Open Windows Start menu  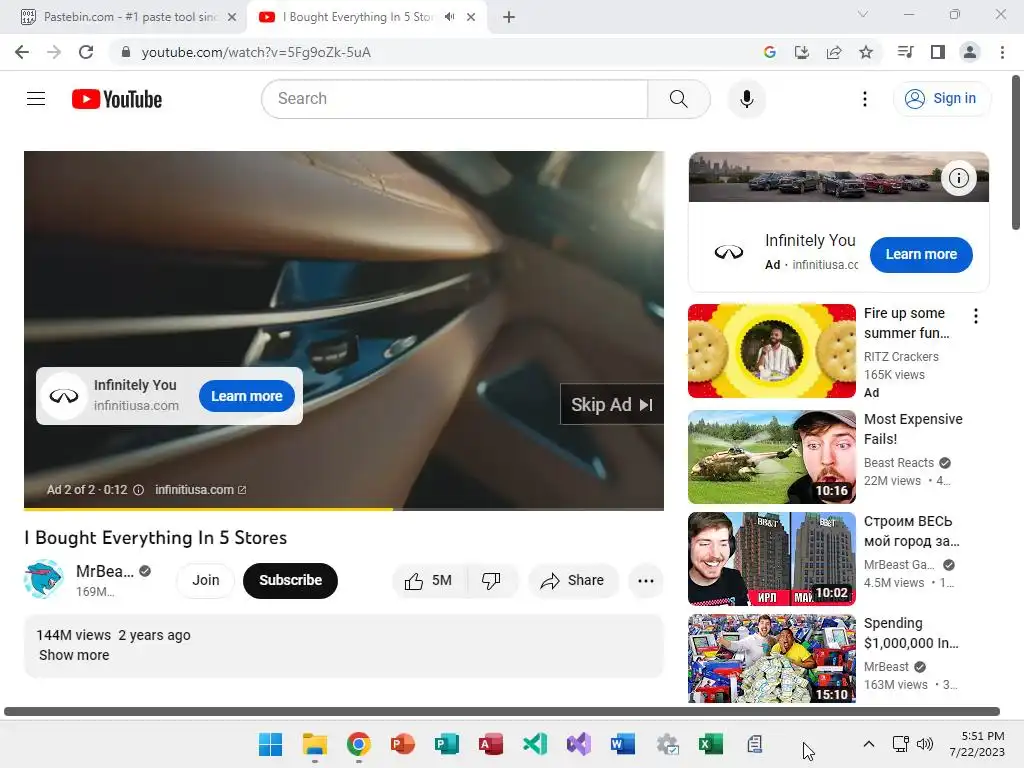270,744
